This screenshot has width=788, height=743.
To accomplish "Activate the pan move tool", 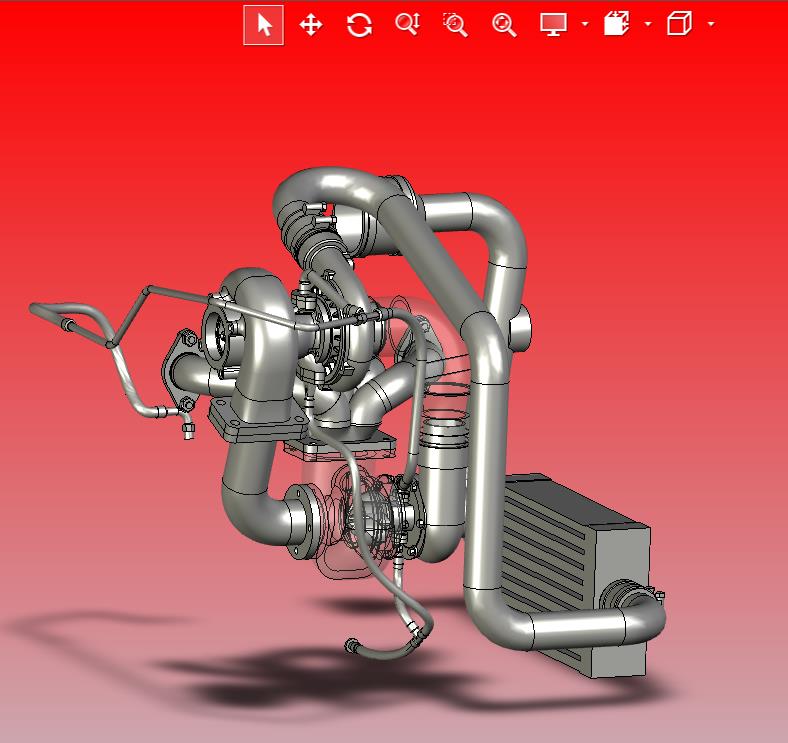I will click(311, 25).
